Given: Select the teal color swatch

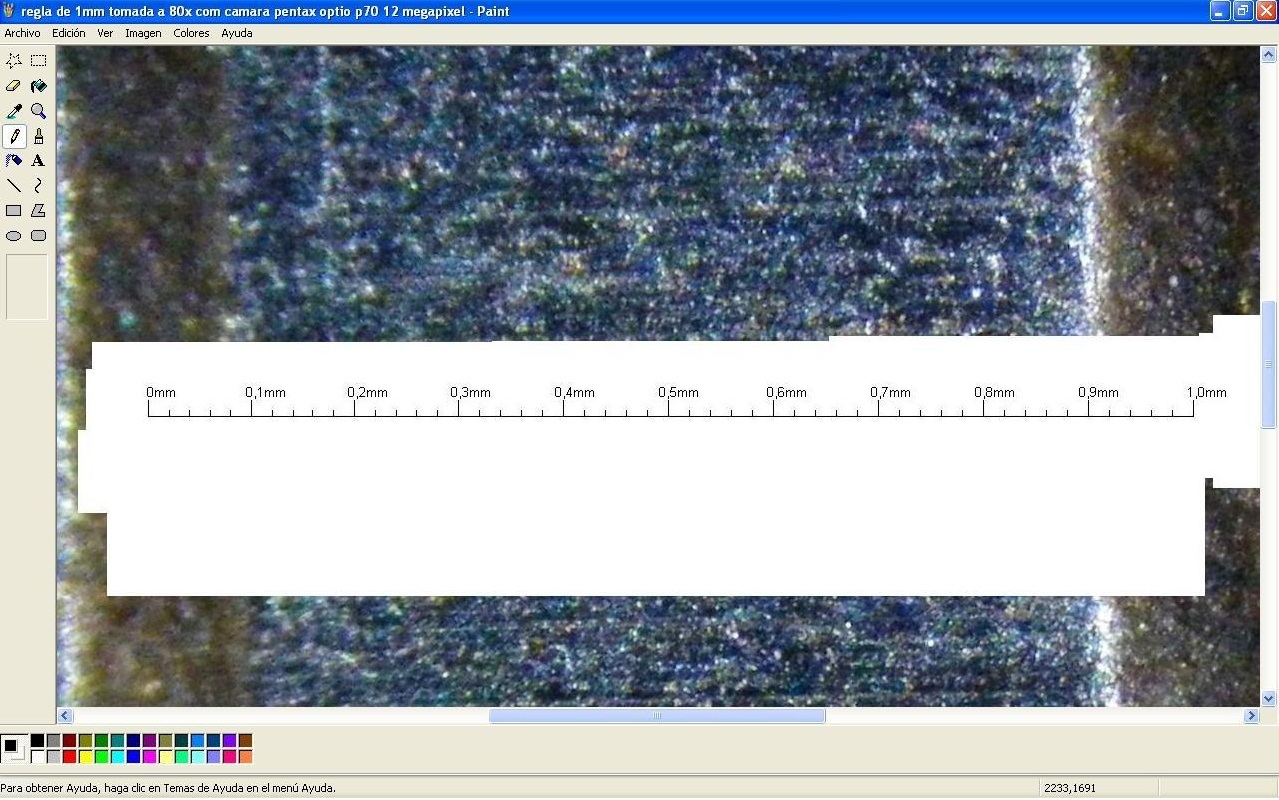Looking at the screenshot, I should (x=117, y=740).
